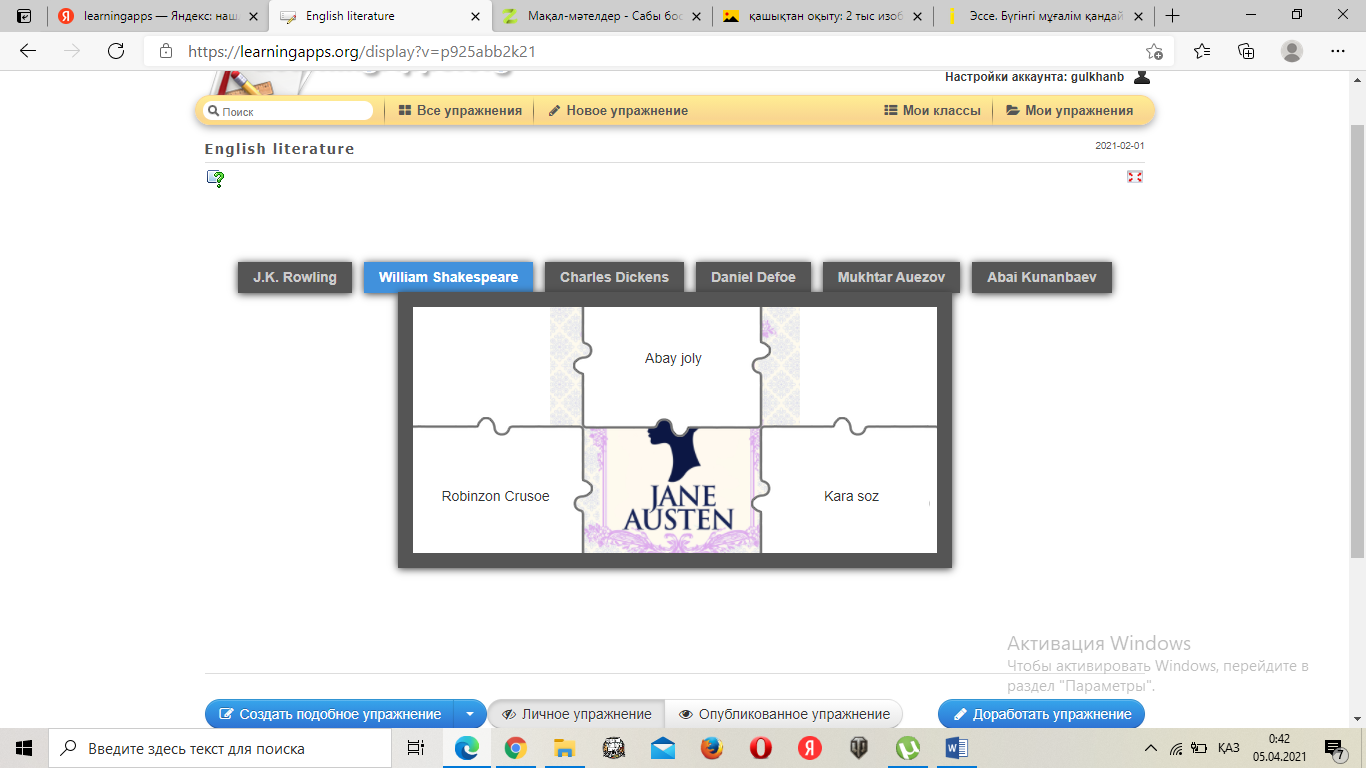Viewport: 1366px width, 768px height.
Task: Expand the dropdown arrow next to Создать подобное упражнение
Action: pos(470,714)
